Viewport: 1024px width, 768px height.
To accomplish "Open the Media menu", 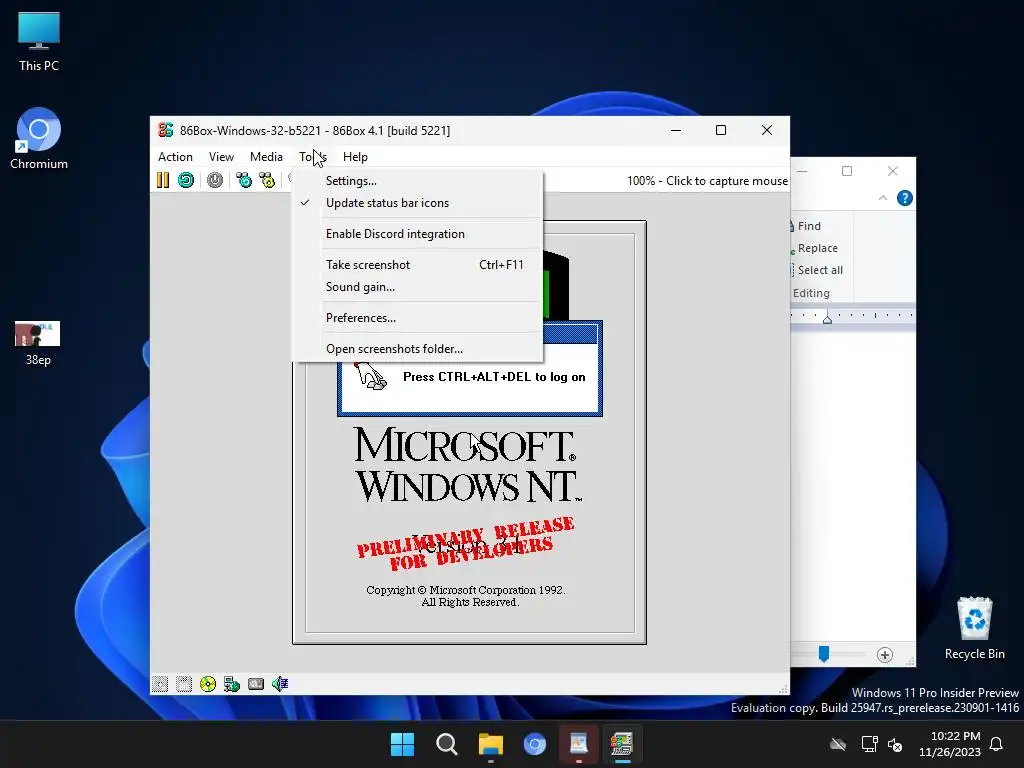I will point(266,157).
